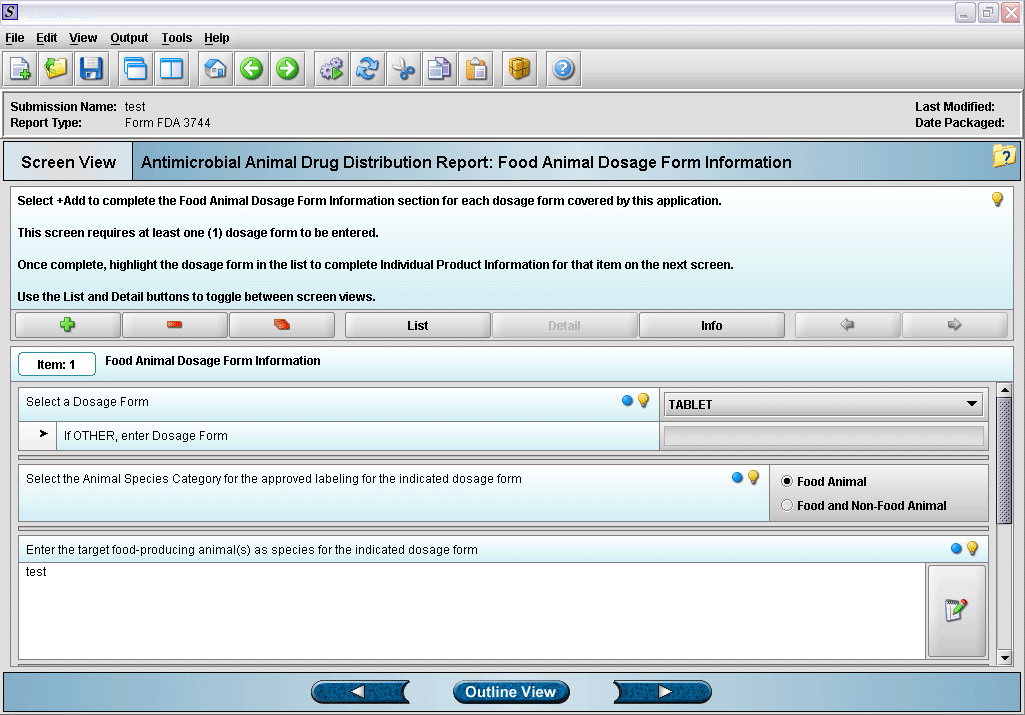Select the Food and Non-Food Animal option

coord(787,505)
